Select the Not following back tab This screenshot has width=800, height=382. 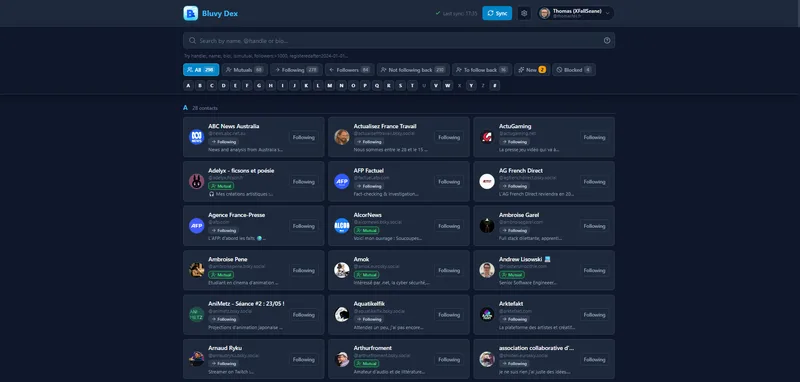point(413,70)
